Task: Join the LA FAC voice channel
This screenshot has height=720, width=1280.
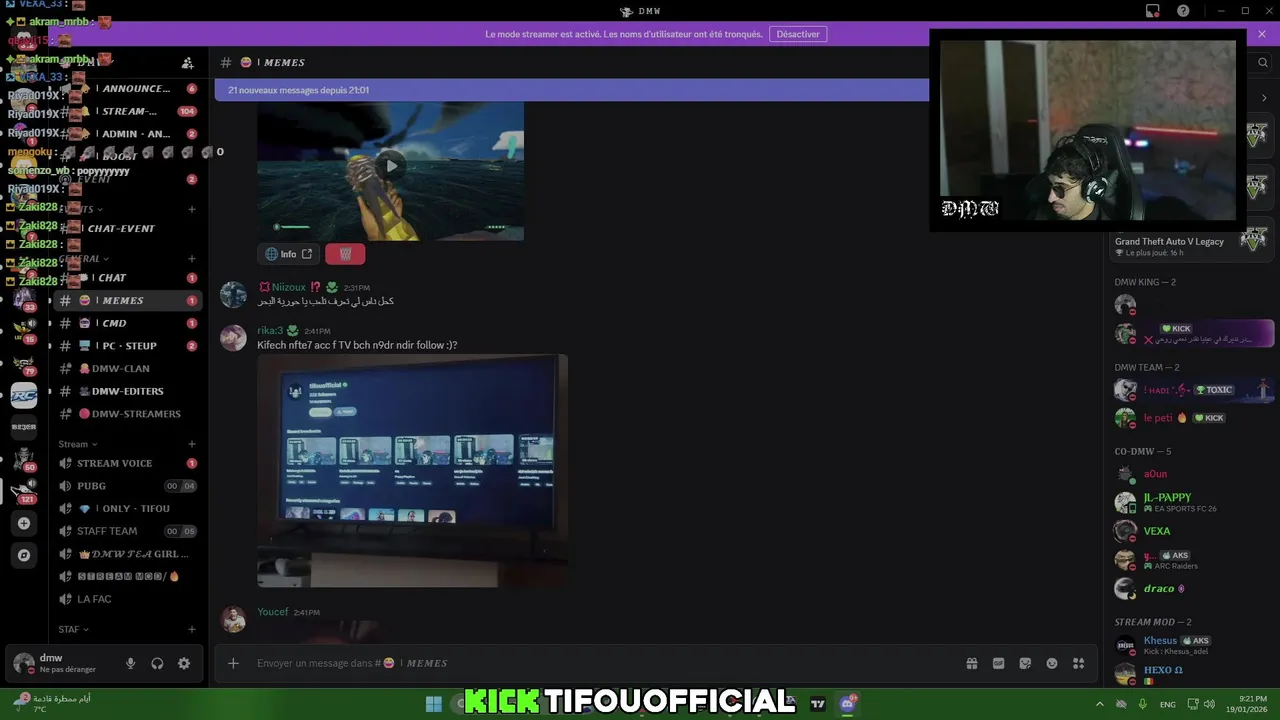Action: [129, 599]
